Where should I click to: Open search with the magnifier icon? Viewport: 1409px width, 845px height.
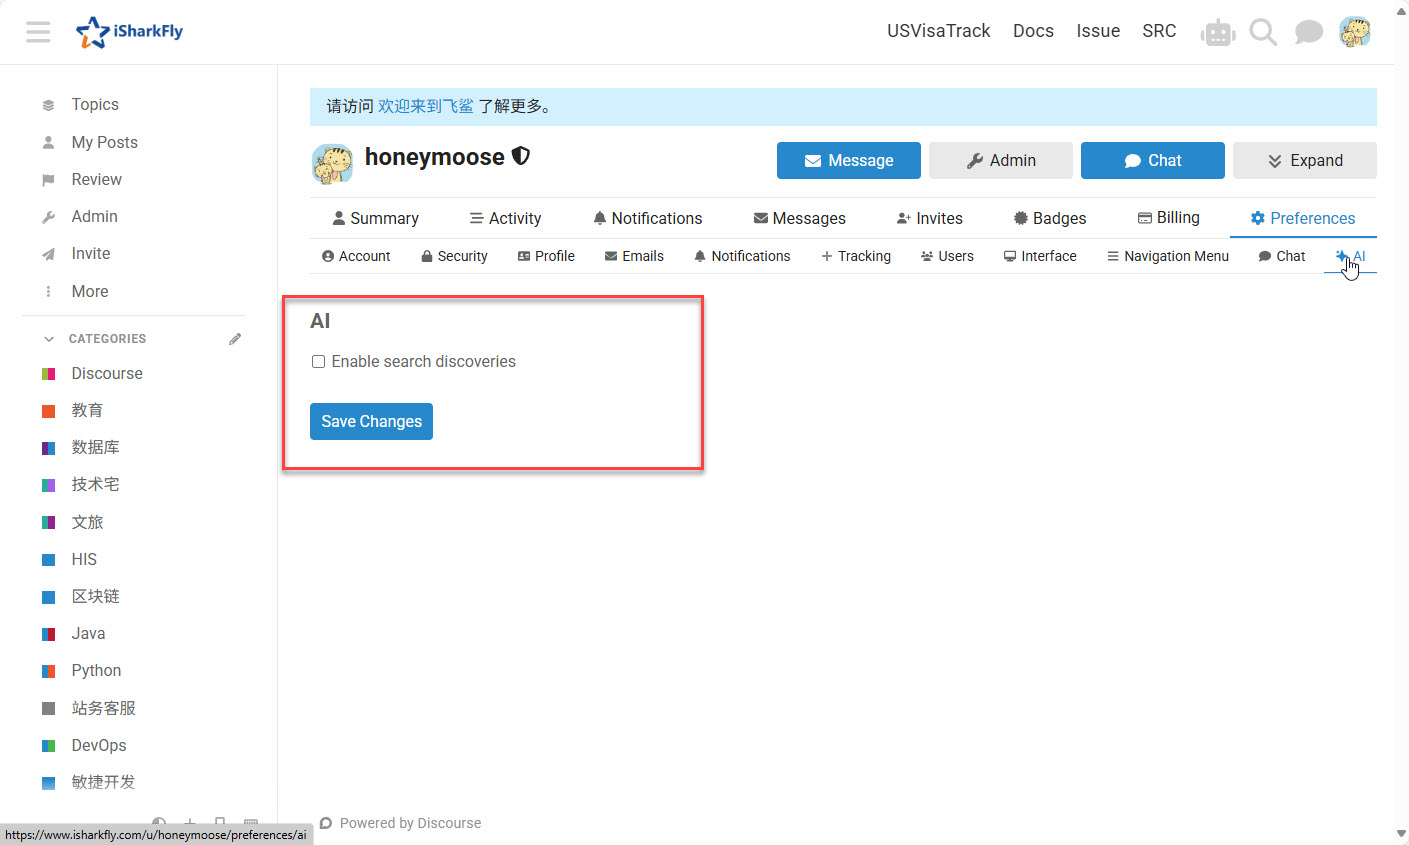[1263, 32]
